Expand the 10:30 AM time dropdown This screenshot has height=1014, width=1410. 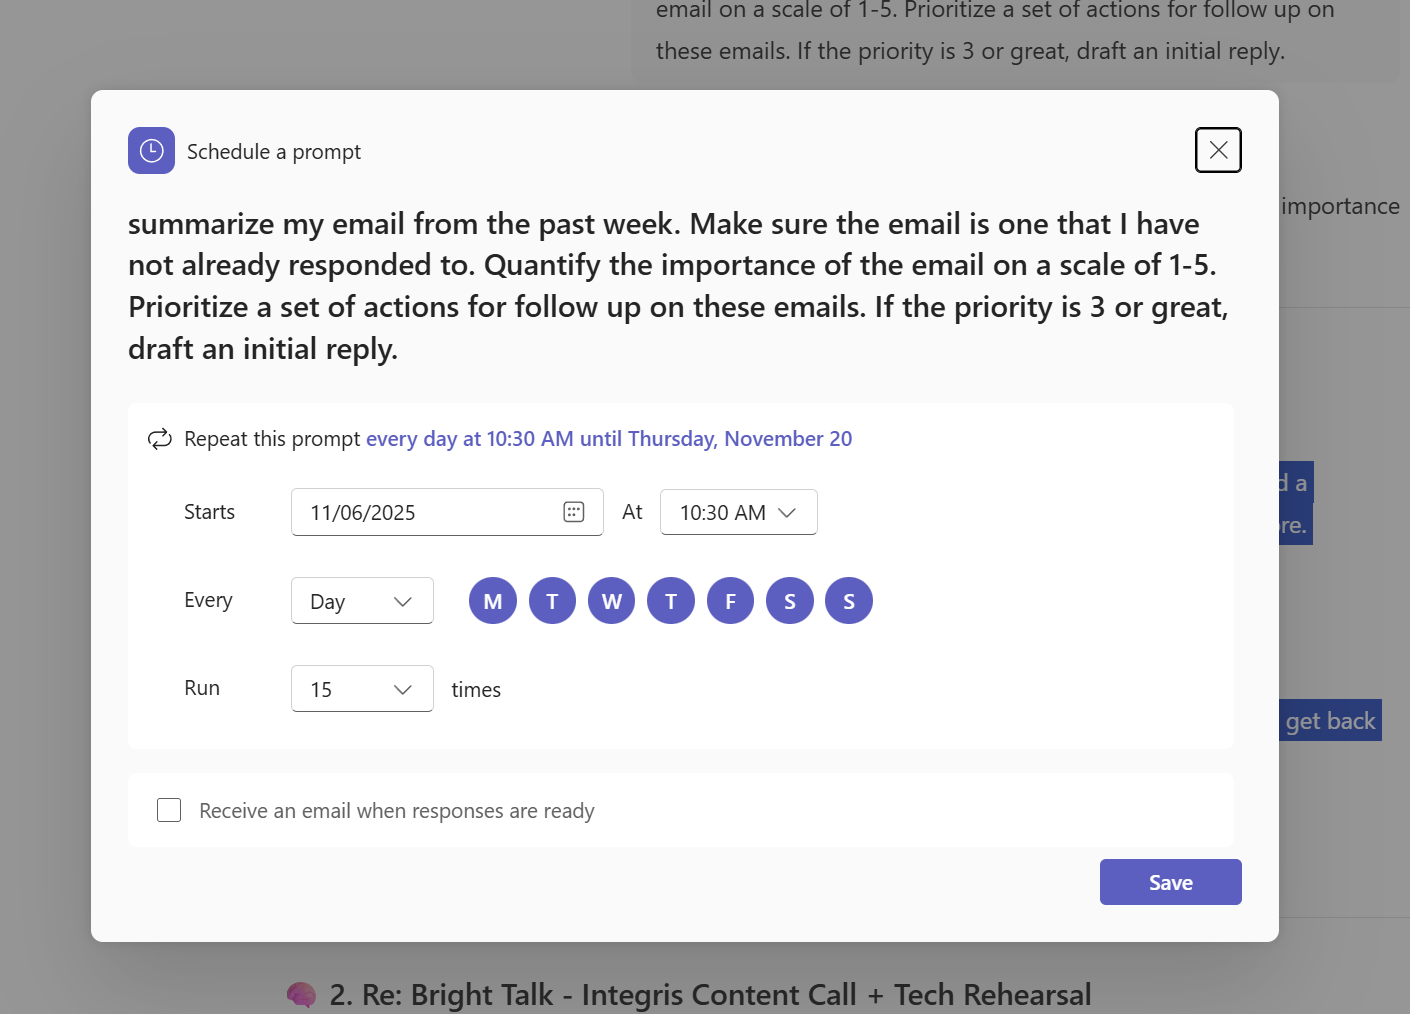[x=738, y=512]
